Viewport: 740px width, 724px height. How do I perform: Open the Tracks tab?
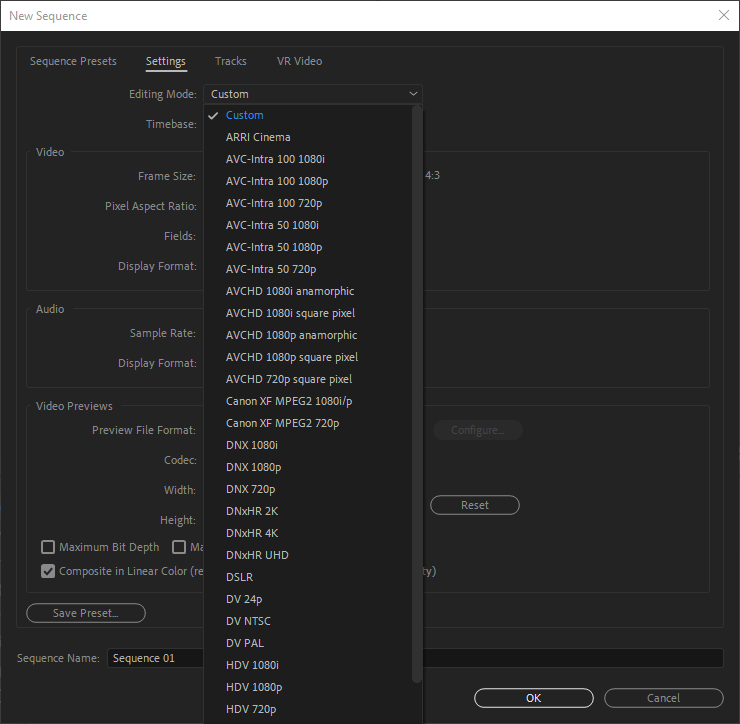pyautogui.click(x=231, y=61)
